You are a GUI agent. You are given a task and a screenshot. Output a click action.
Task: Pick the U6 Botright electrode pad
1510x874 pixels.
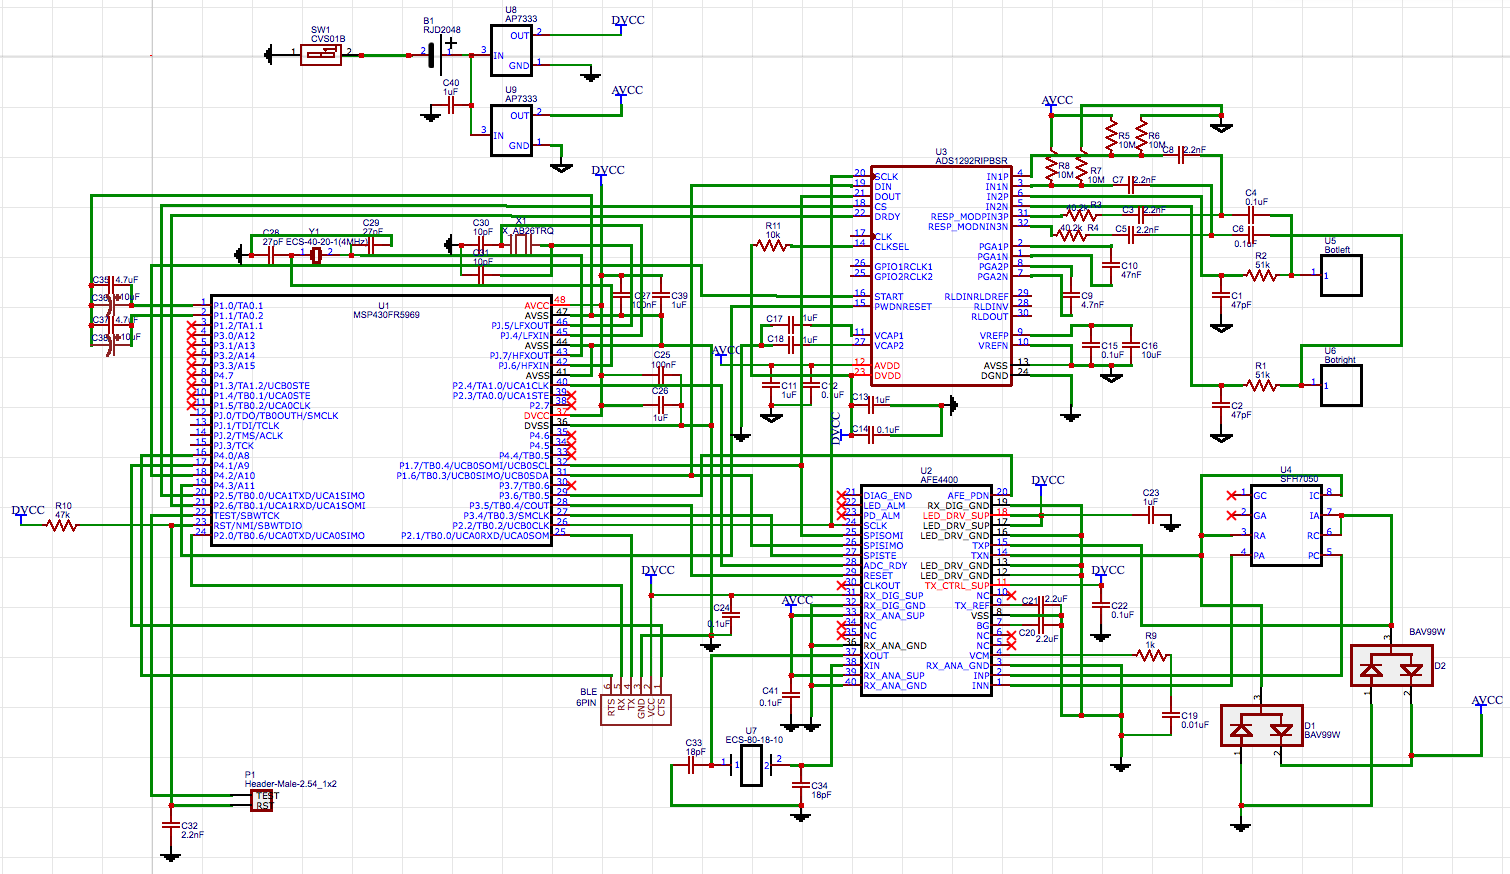tap(1341, 385)
